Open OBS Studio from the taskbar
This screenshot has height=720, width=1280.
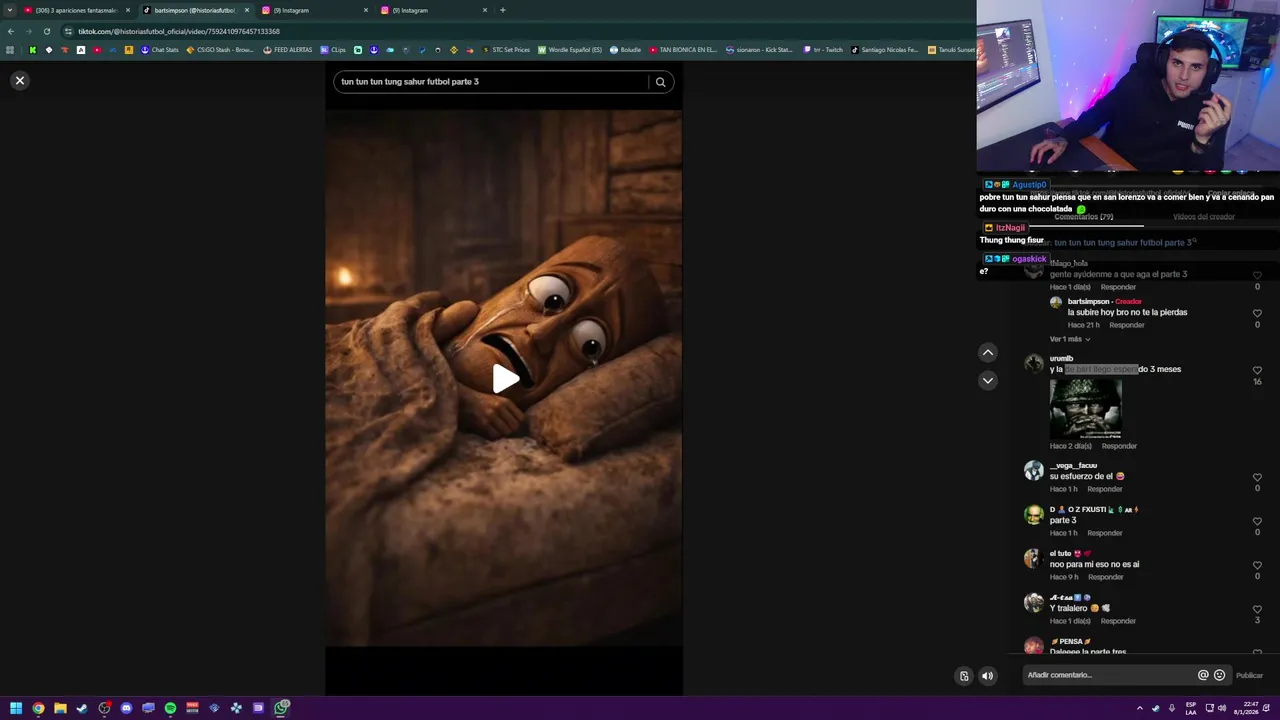pyautogui.click(x=104, y=708)
